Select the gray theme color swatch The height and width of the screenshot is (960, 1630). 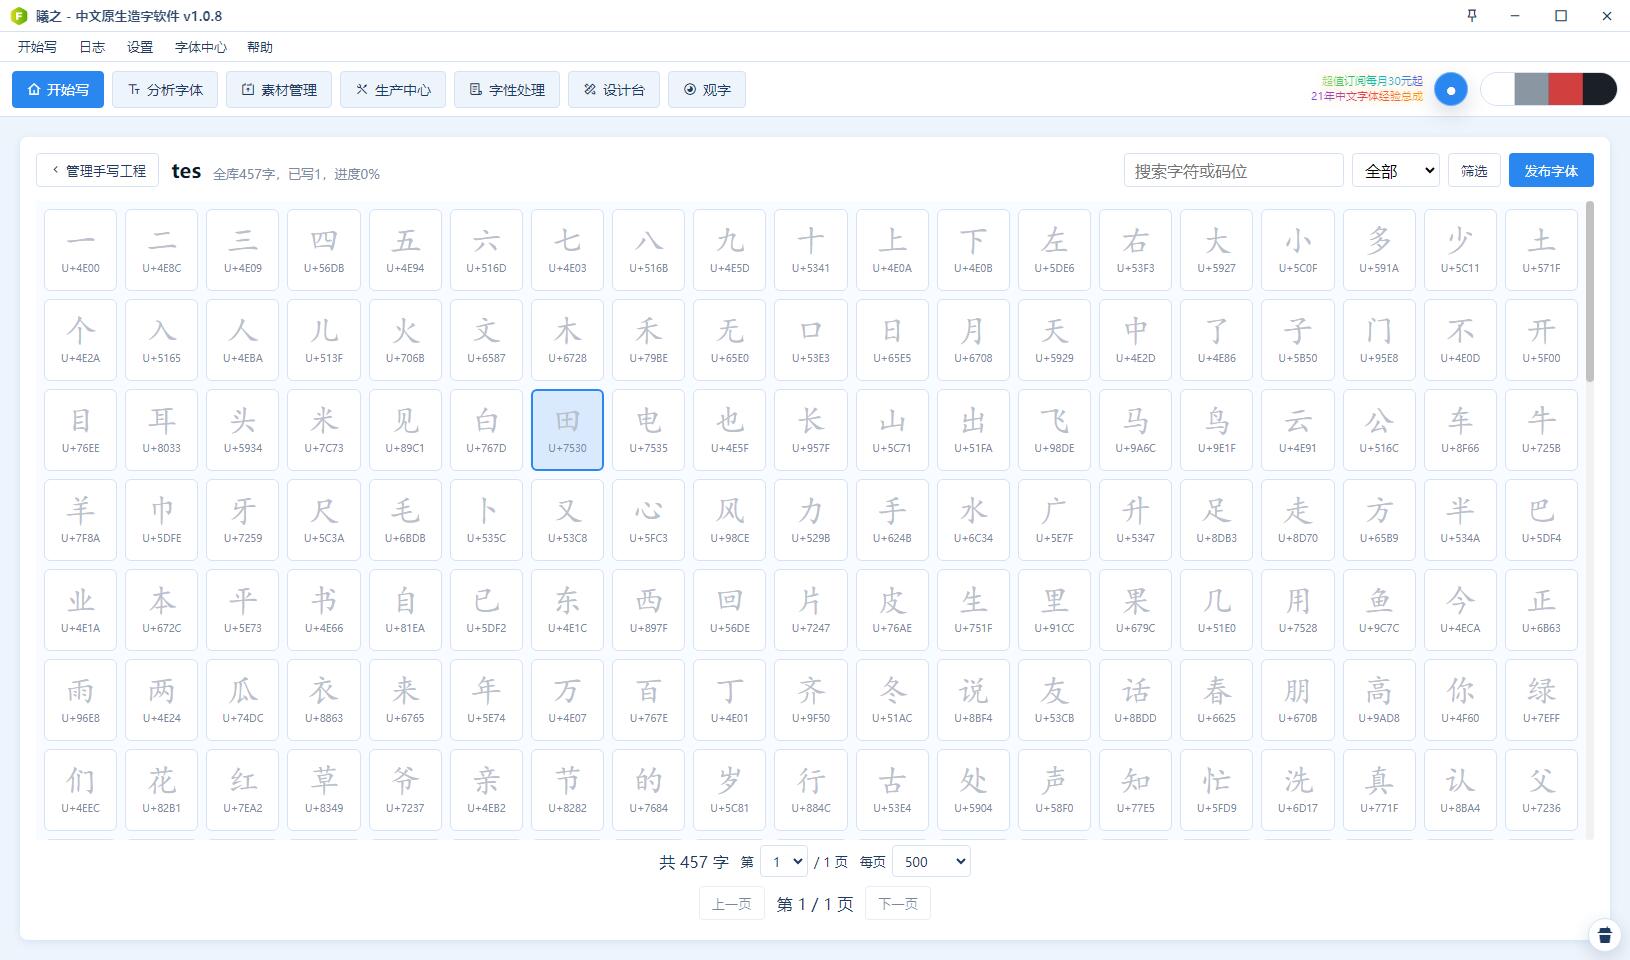(1531, 89)
